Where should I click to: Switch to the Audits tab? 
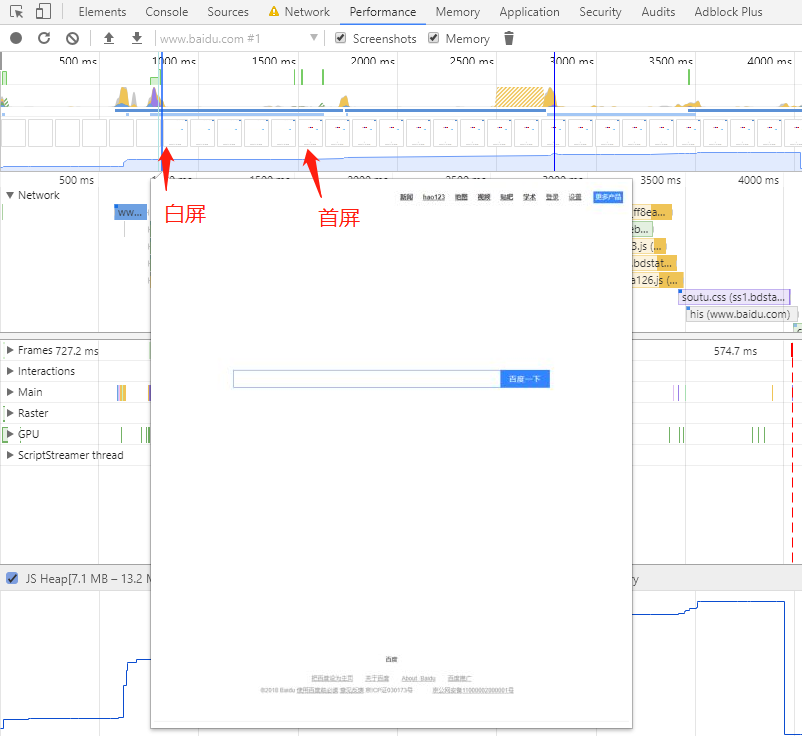coord(658,12)
